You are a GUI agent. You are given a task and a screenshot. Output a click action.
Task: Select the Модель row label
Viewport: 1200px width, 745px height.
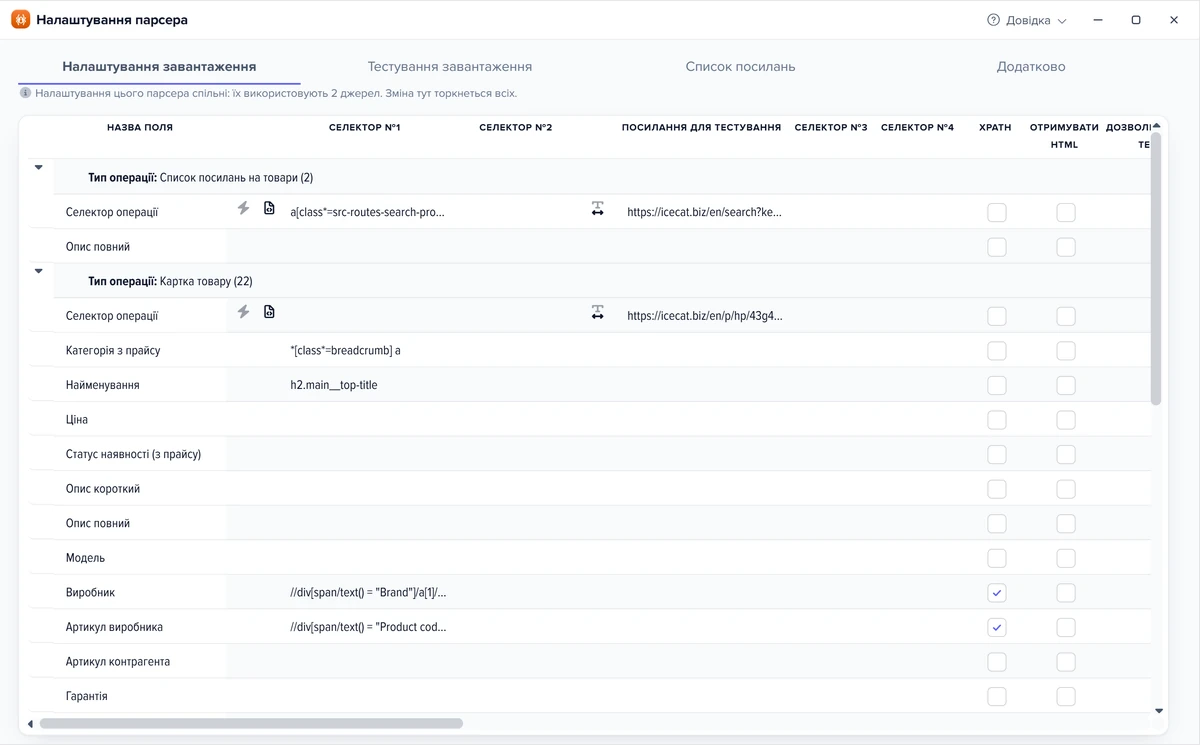pyautogui.click(x=86, y=558)
